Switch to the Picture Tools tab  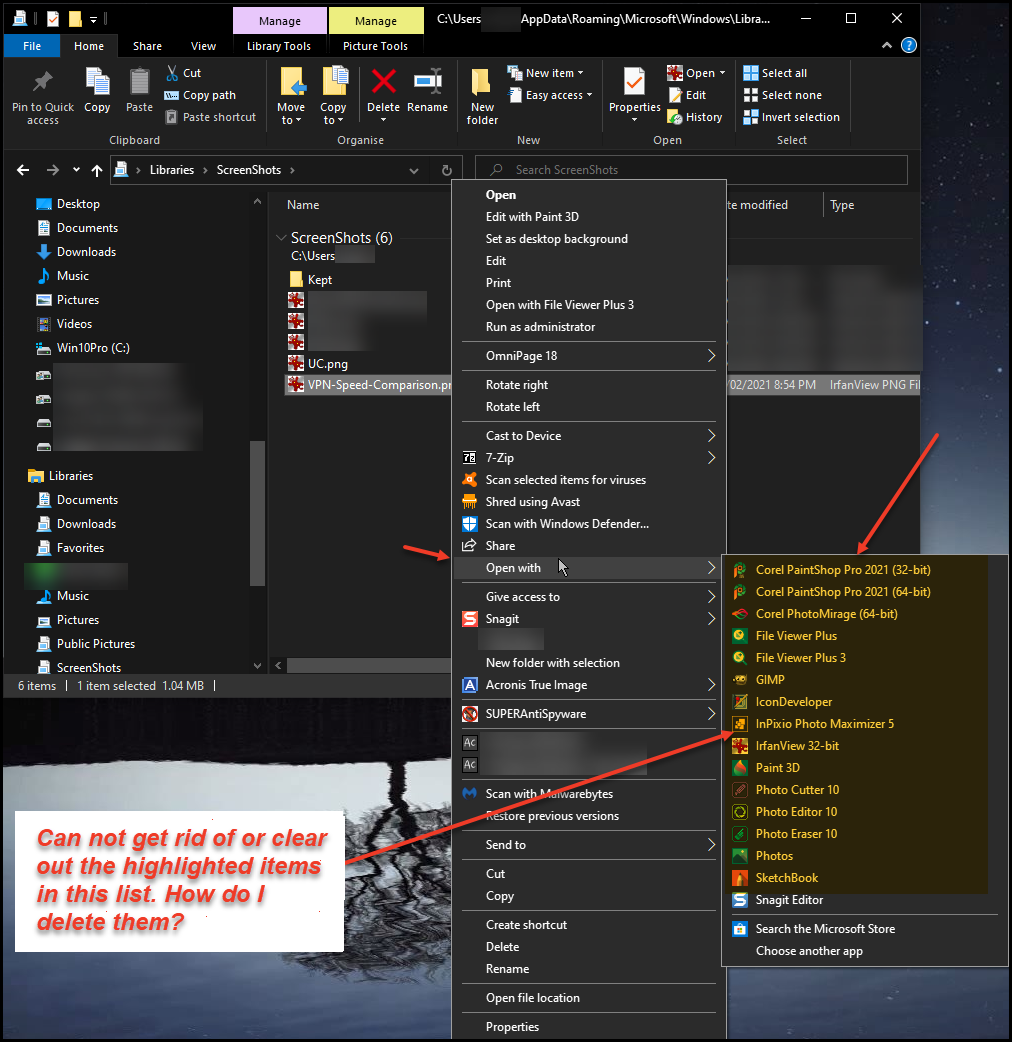pos(375,46)
